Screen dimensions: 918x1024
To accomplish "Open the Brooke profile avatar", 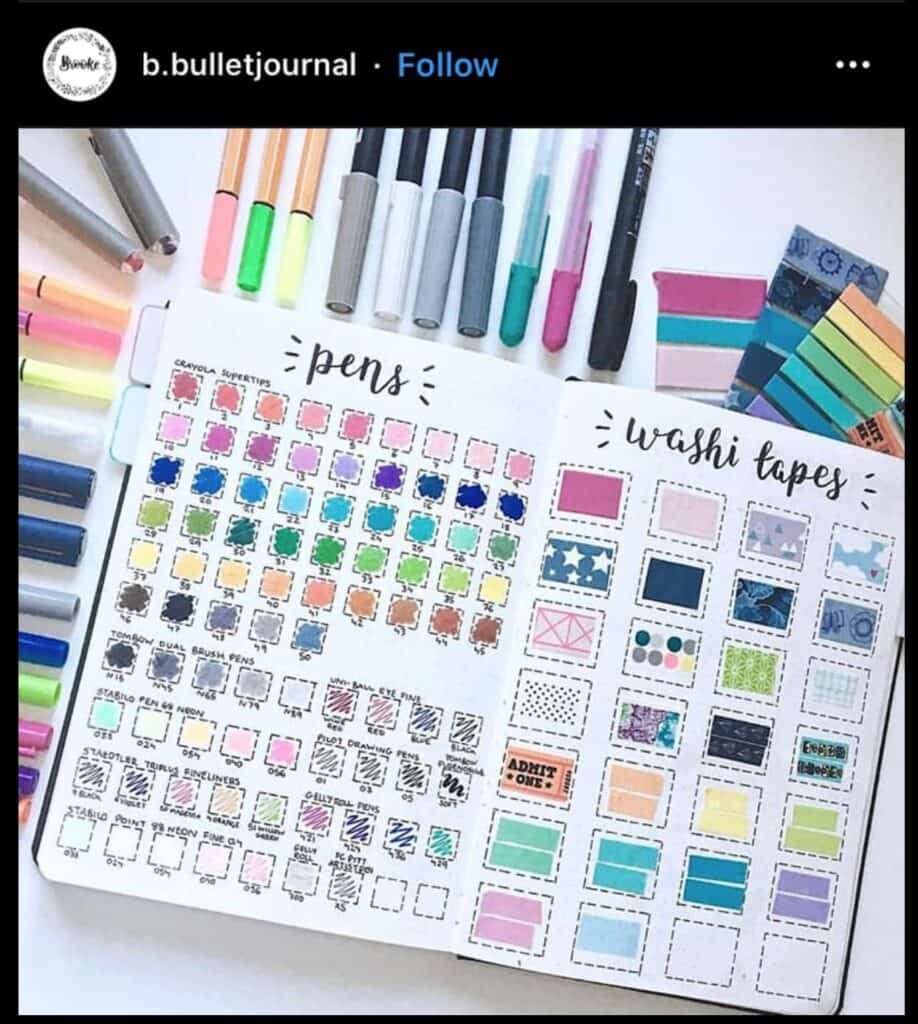I will (79, 65).
